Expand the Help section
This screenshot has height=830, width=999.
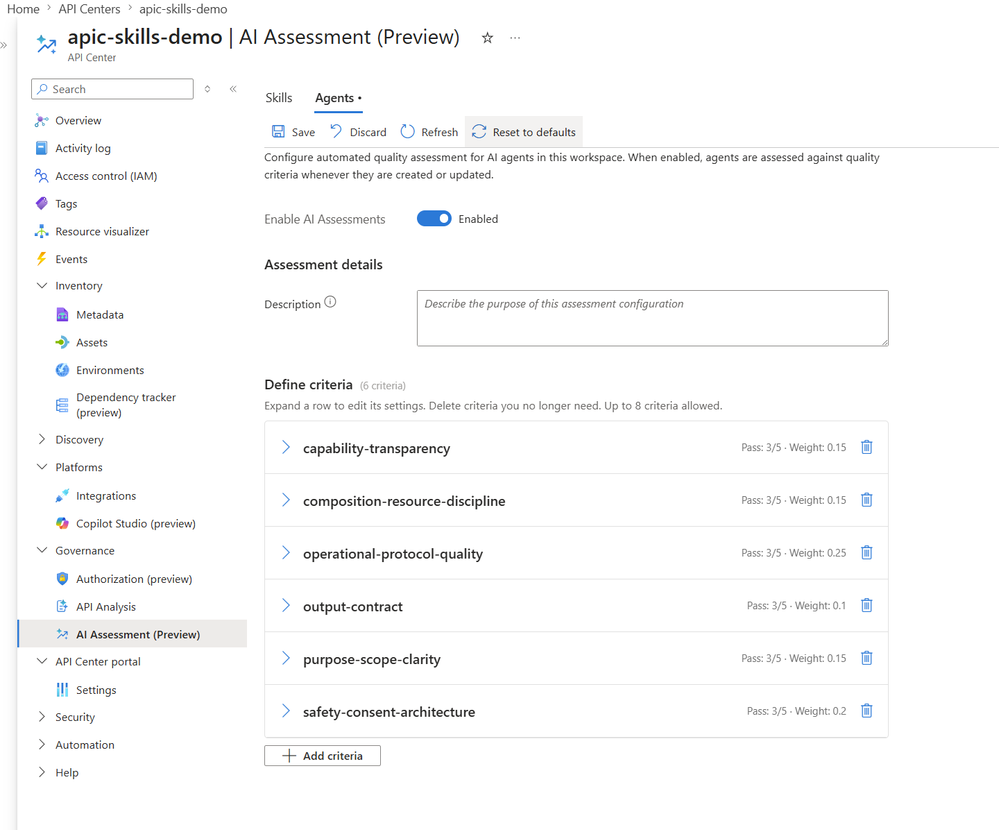point(42,772)
